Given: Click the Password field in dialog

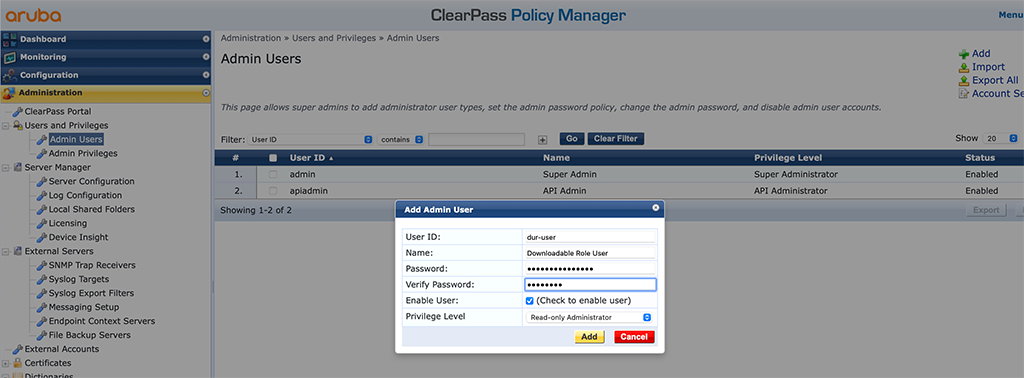Looking at the screenshot, I should pyautogui.click(x=590, y=268).
